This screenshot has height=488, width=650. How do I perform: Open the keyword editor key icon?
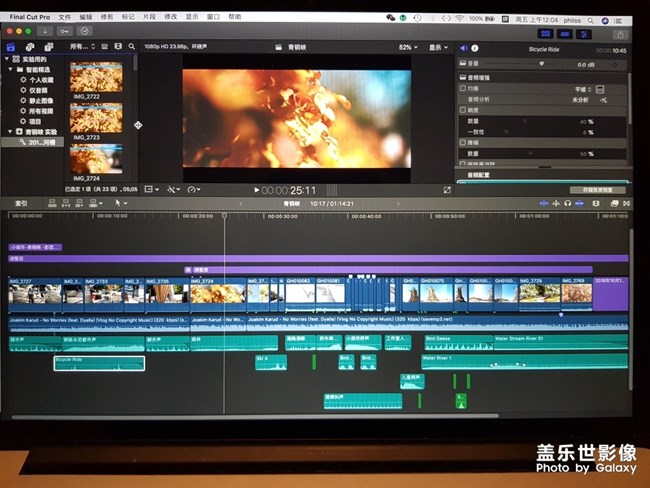(66, 31)
